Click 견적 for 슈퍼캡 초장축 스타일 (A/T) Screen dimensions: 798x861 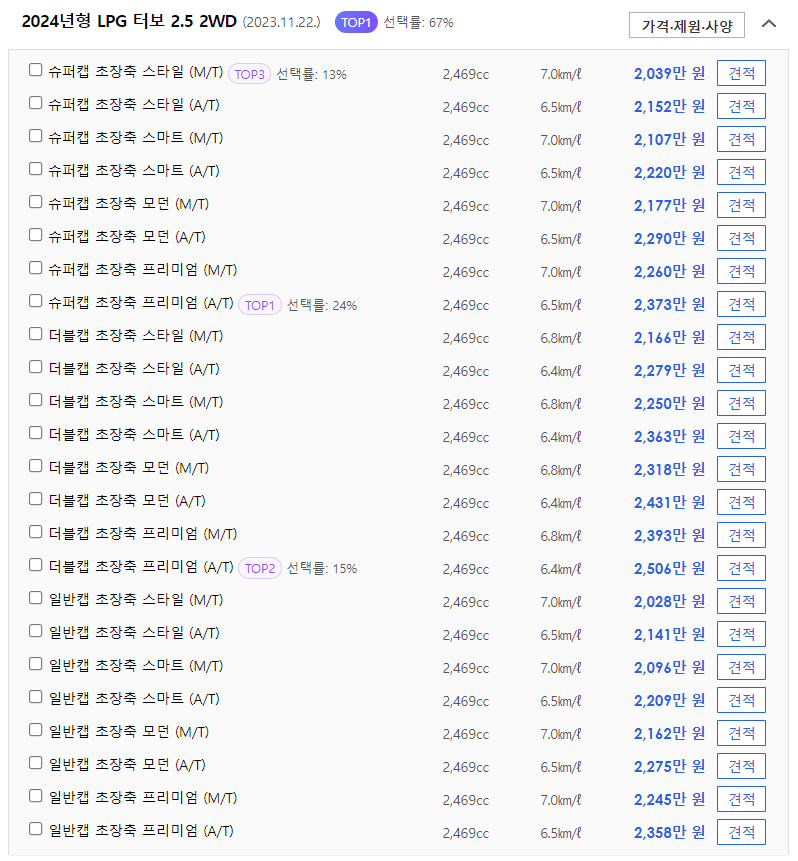pos(741,106)
